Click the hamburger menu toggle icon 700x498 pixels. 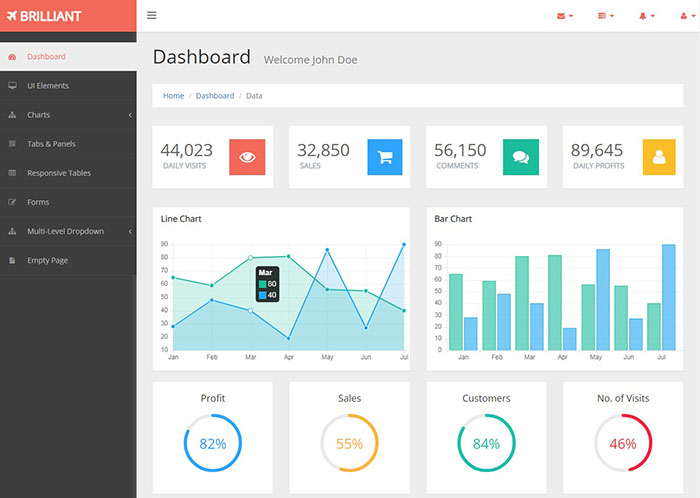(152, 15)
